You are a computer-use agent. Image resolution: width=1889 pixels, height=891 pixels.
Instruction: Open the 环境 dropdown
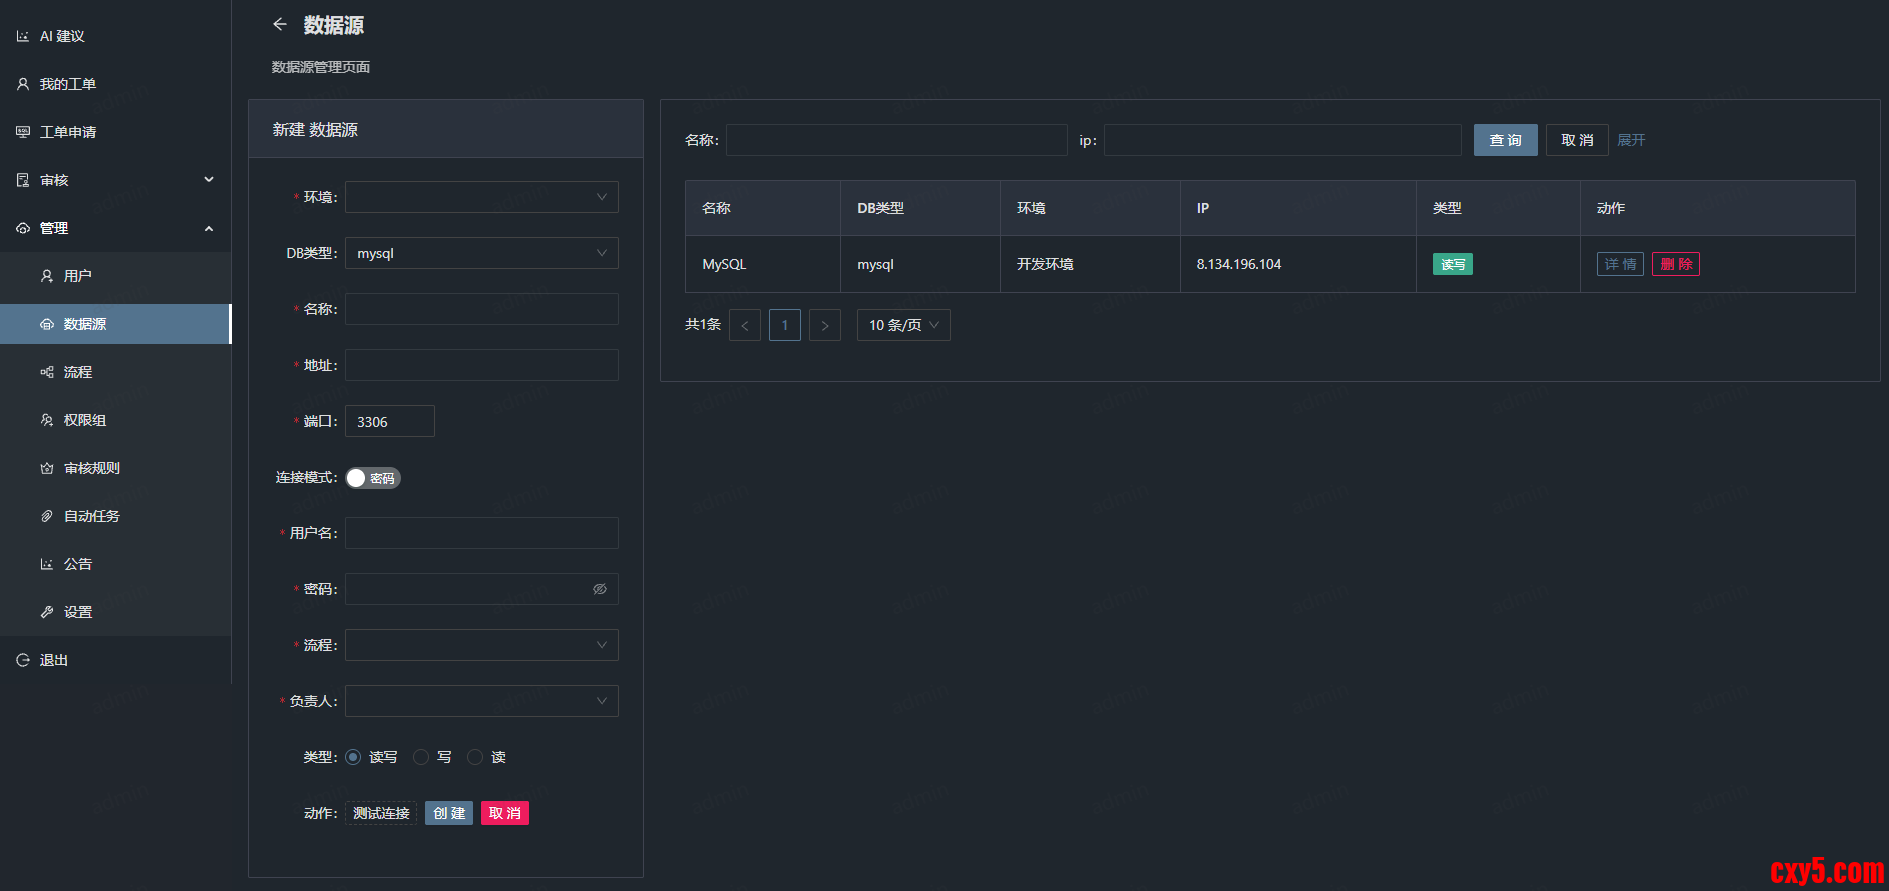[481, 197]
